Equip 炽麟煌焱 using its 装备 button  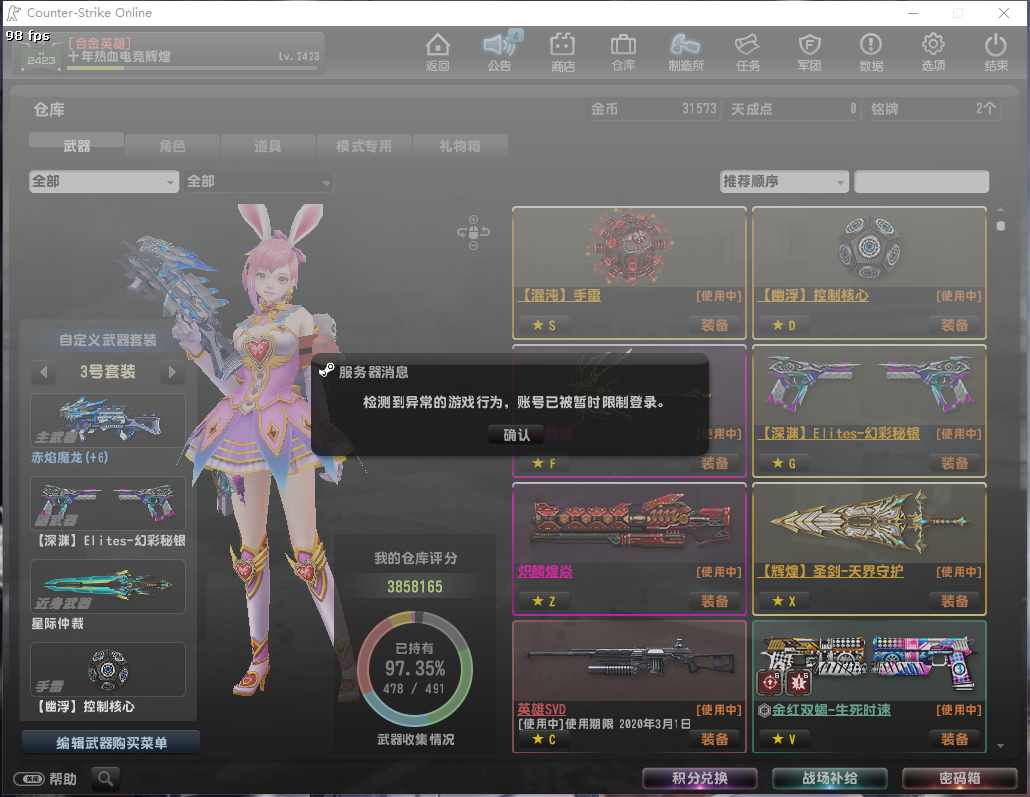(x=715, y=601)
